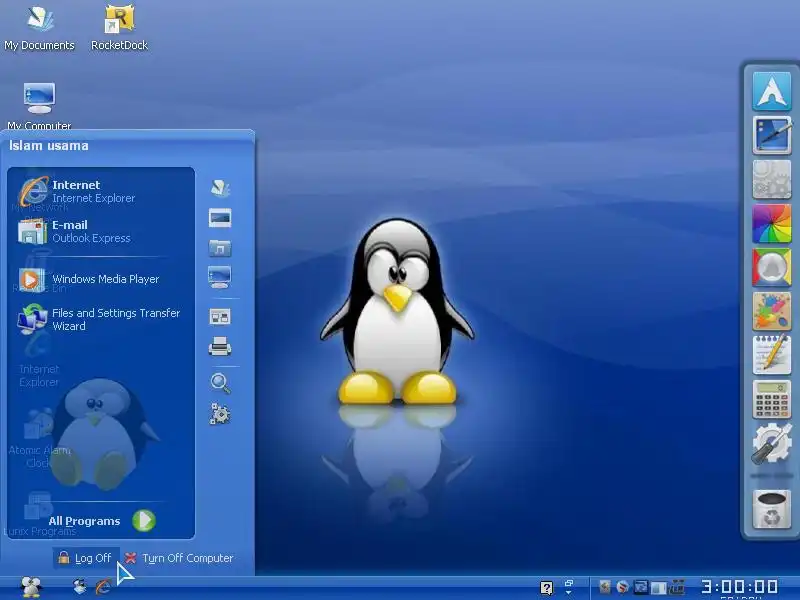Open My Computer monitor icon in start menu
This screenshot has width=800, height=600.
click(x=220, y=277)
